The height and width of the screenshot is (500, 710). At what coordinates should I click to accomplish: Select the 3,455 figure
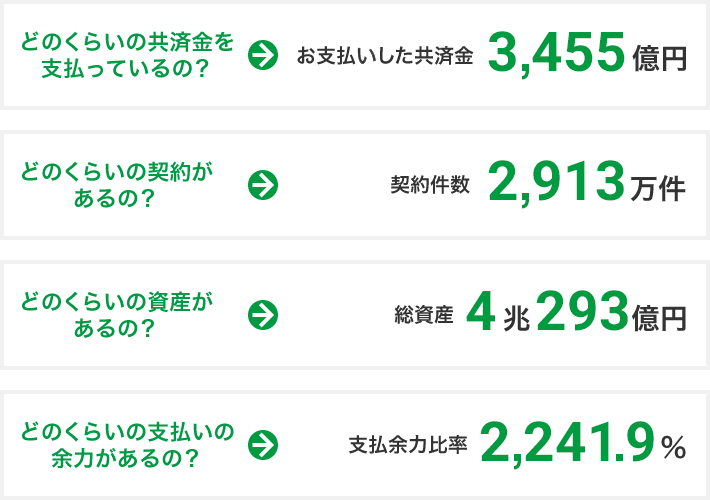557,55
